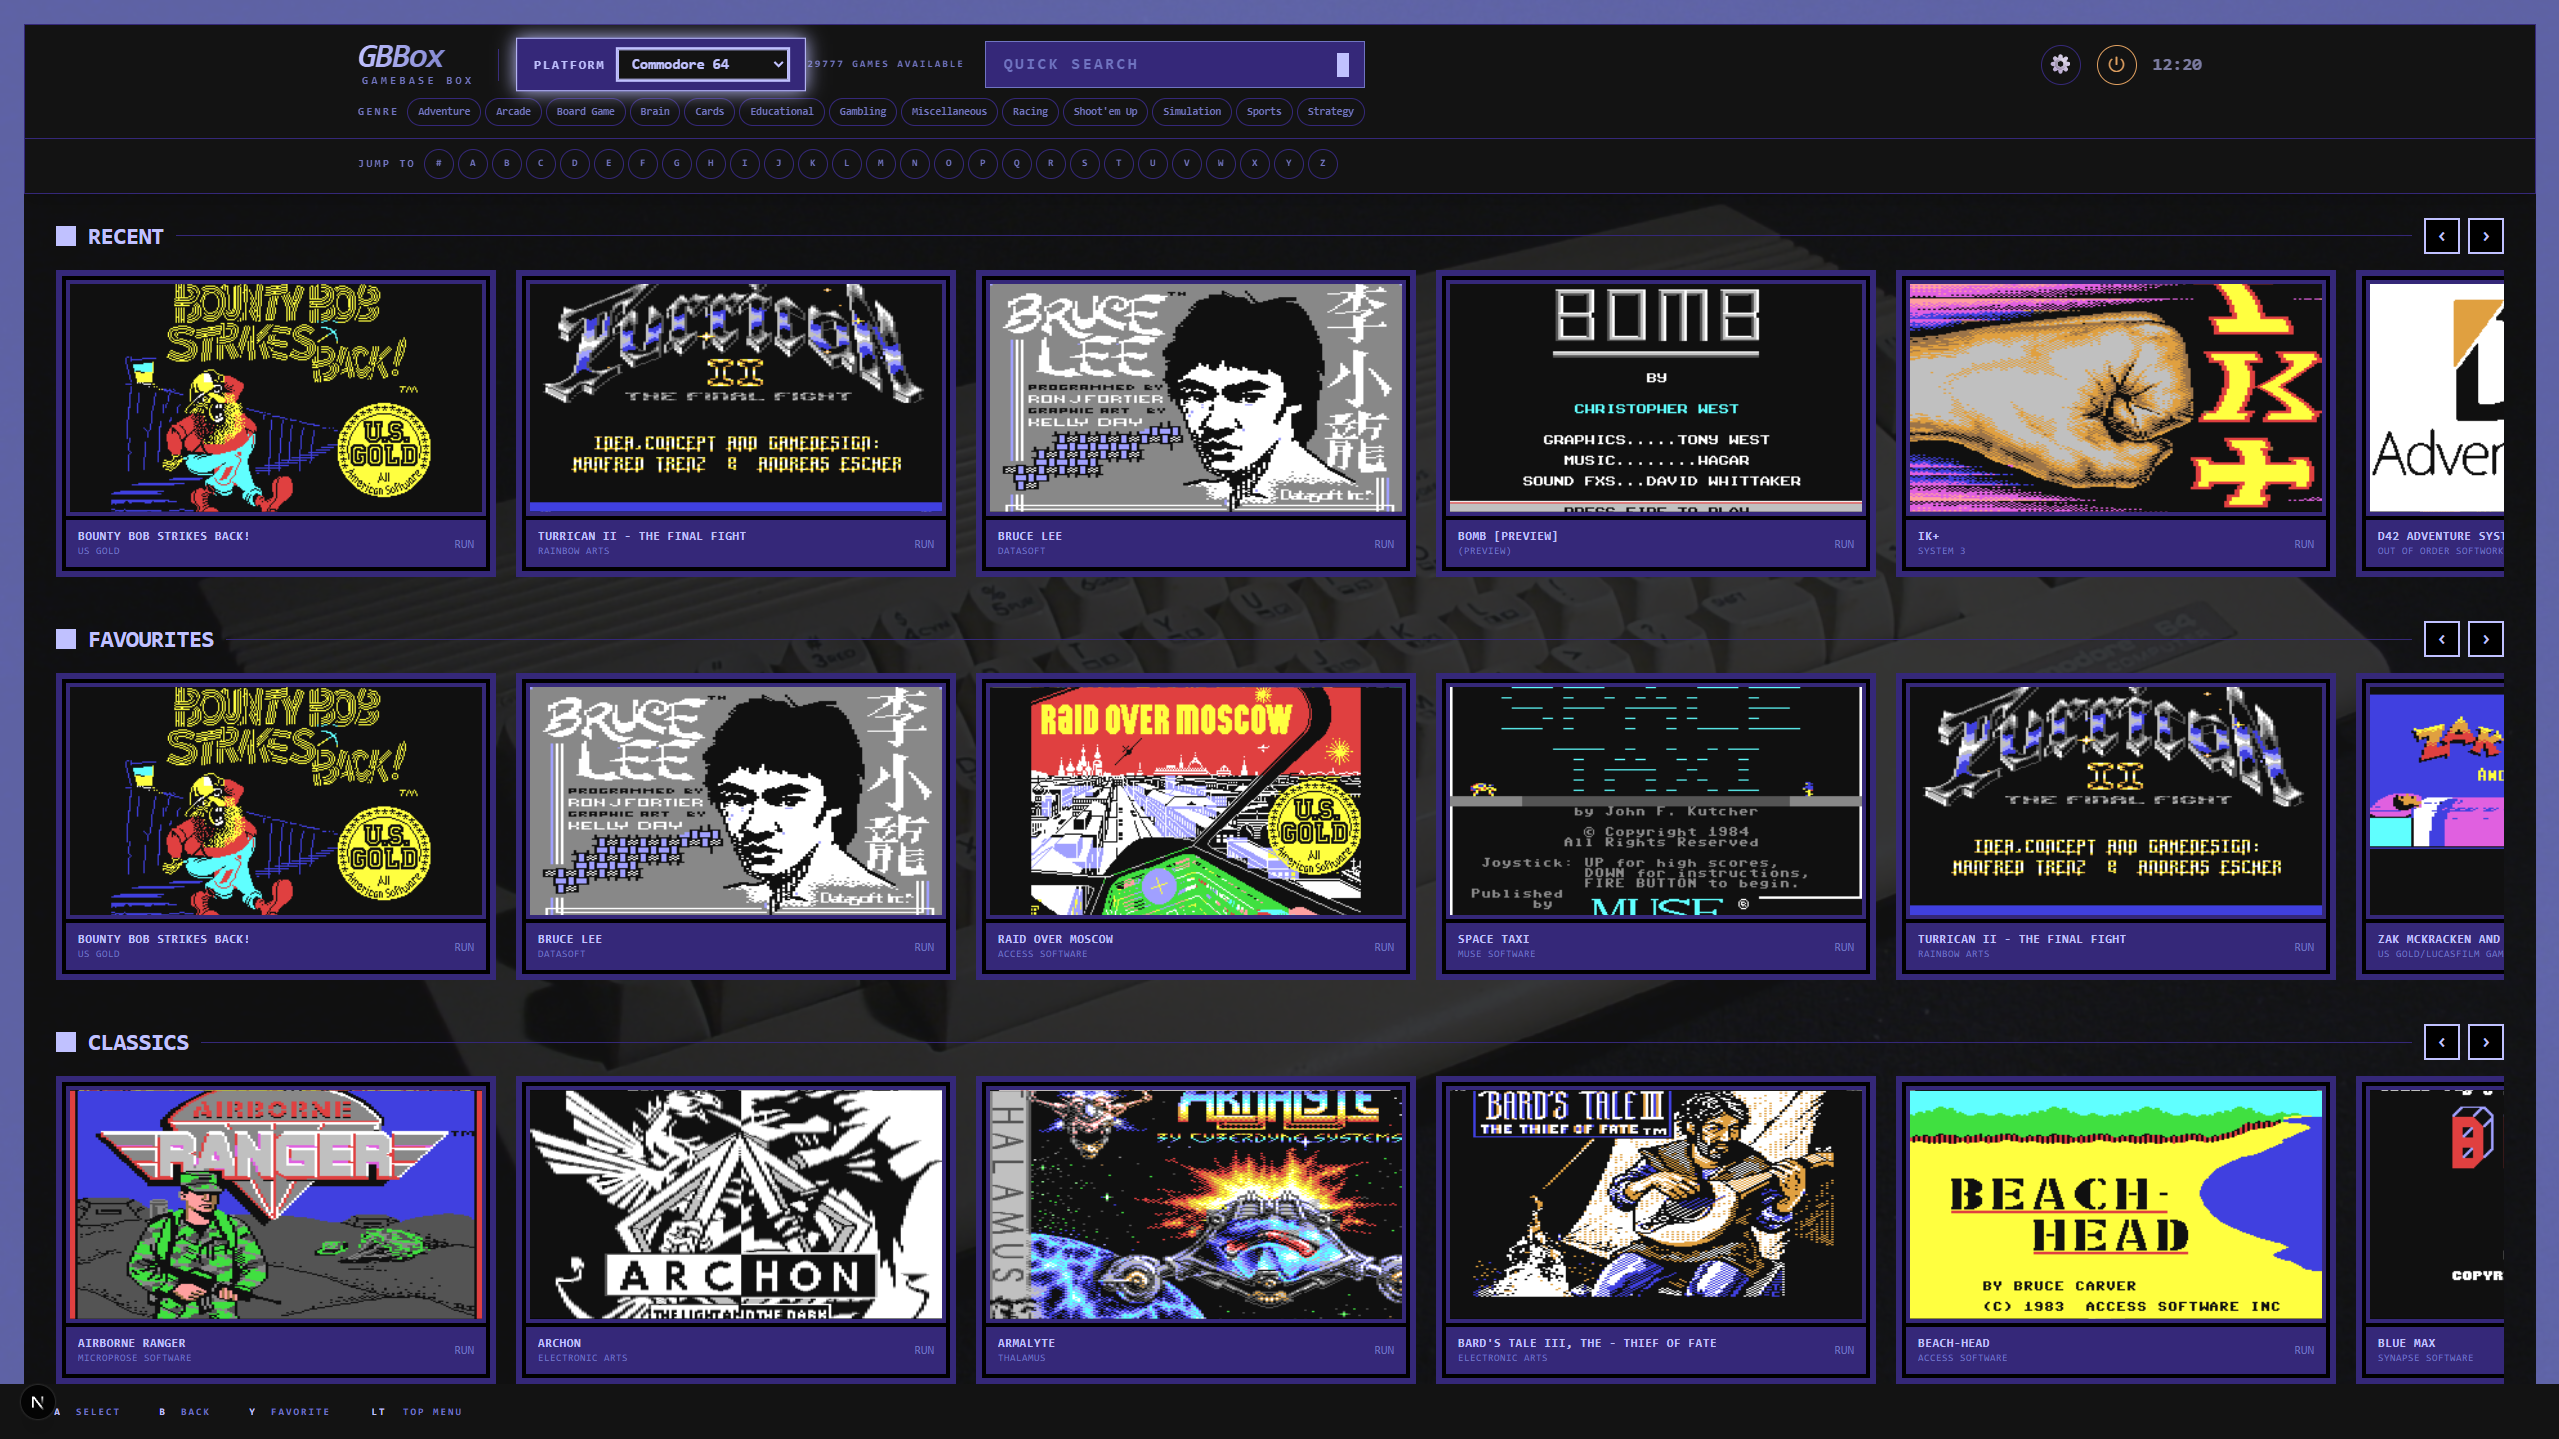
Task: Open Zak McKracken thumbnail
Action: click(2436, 800)
